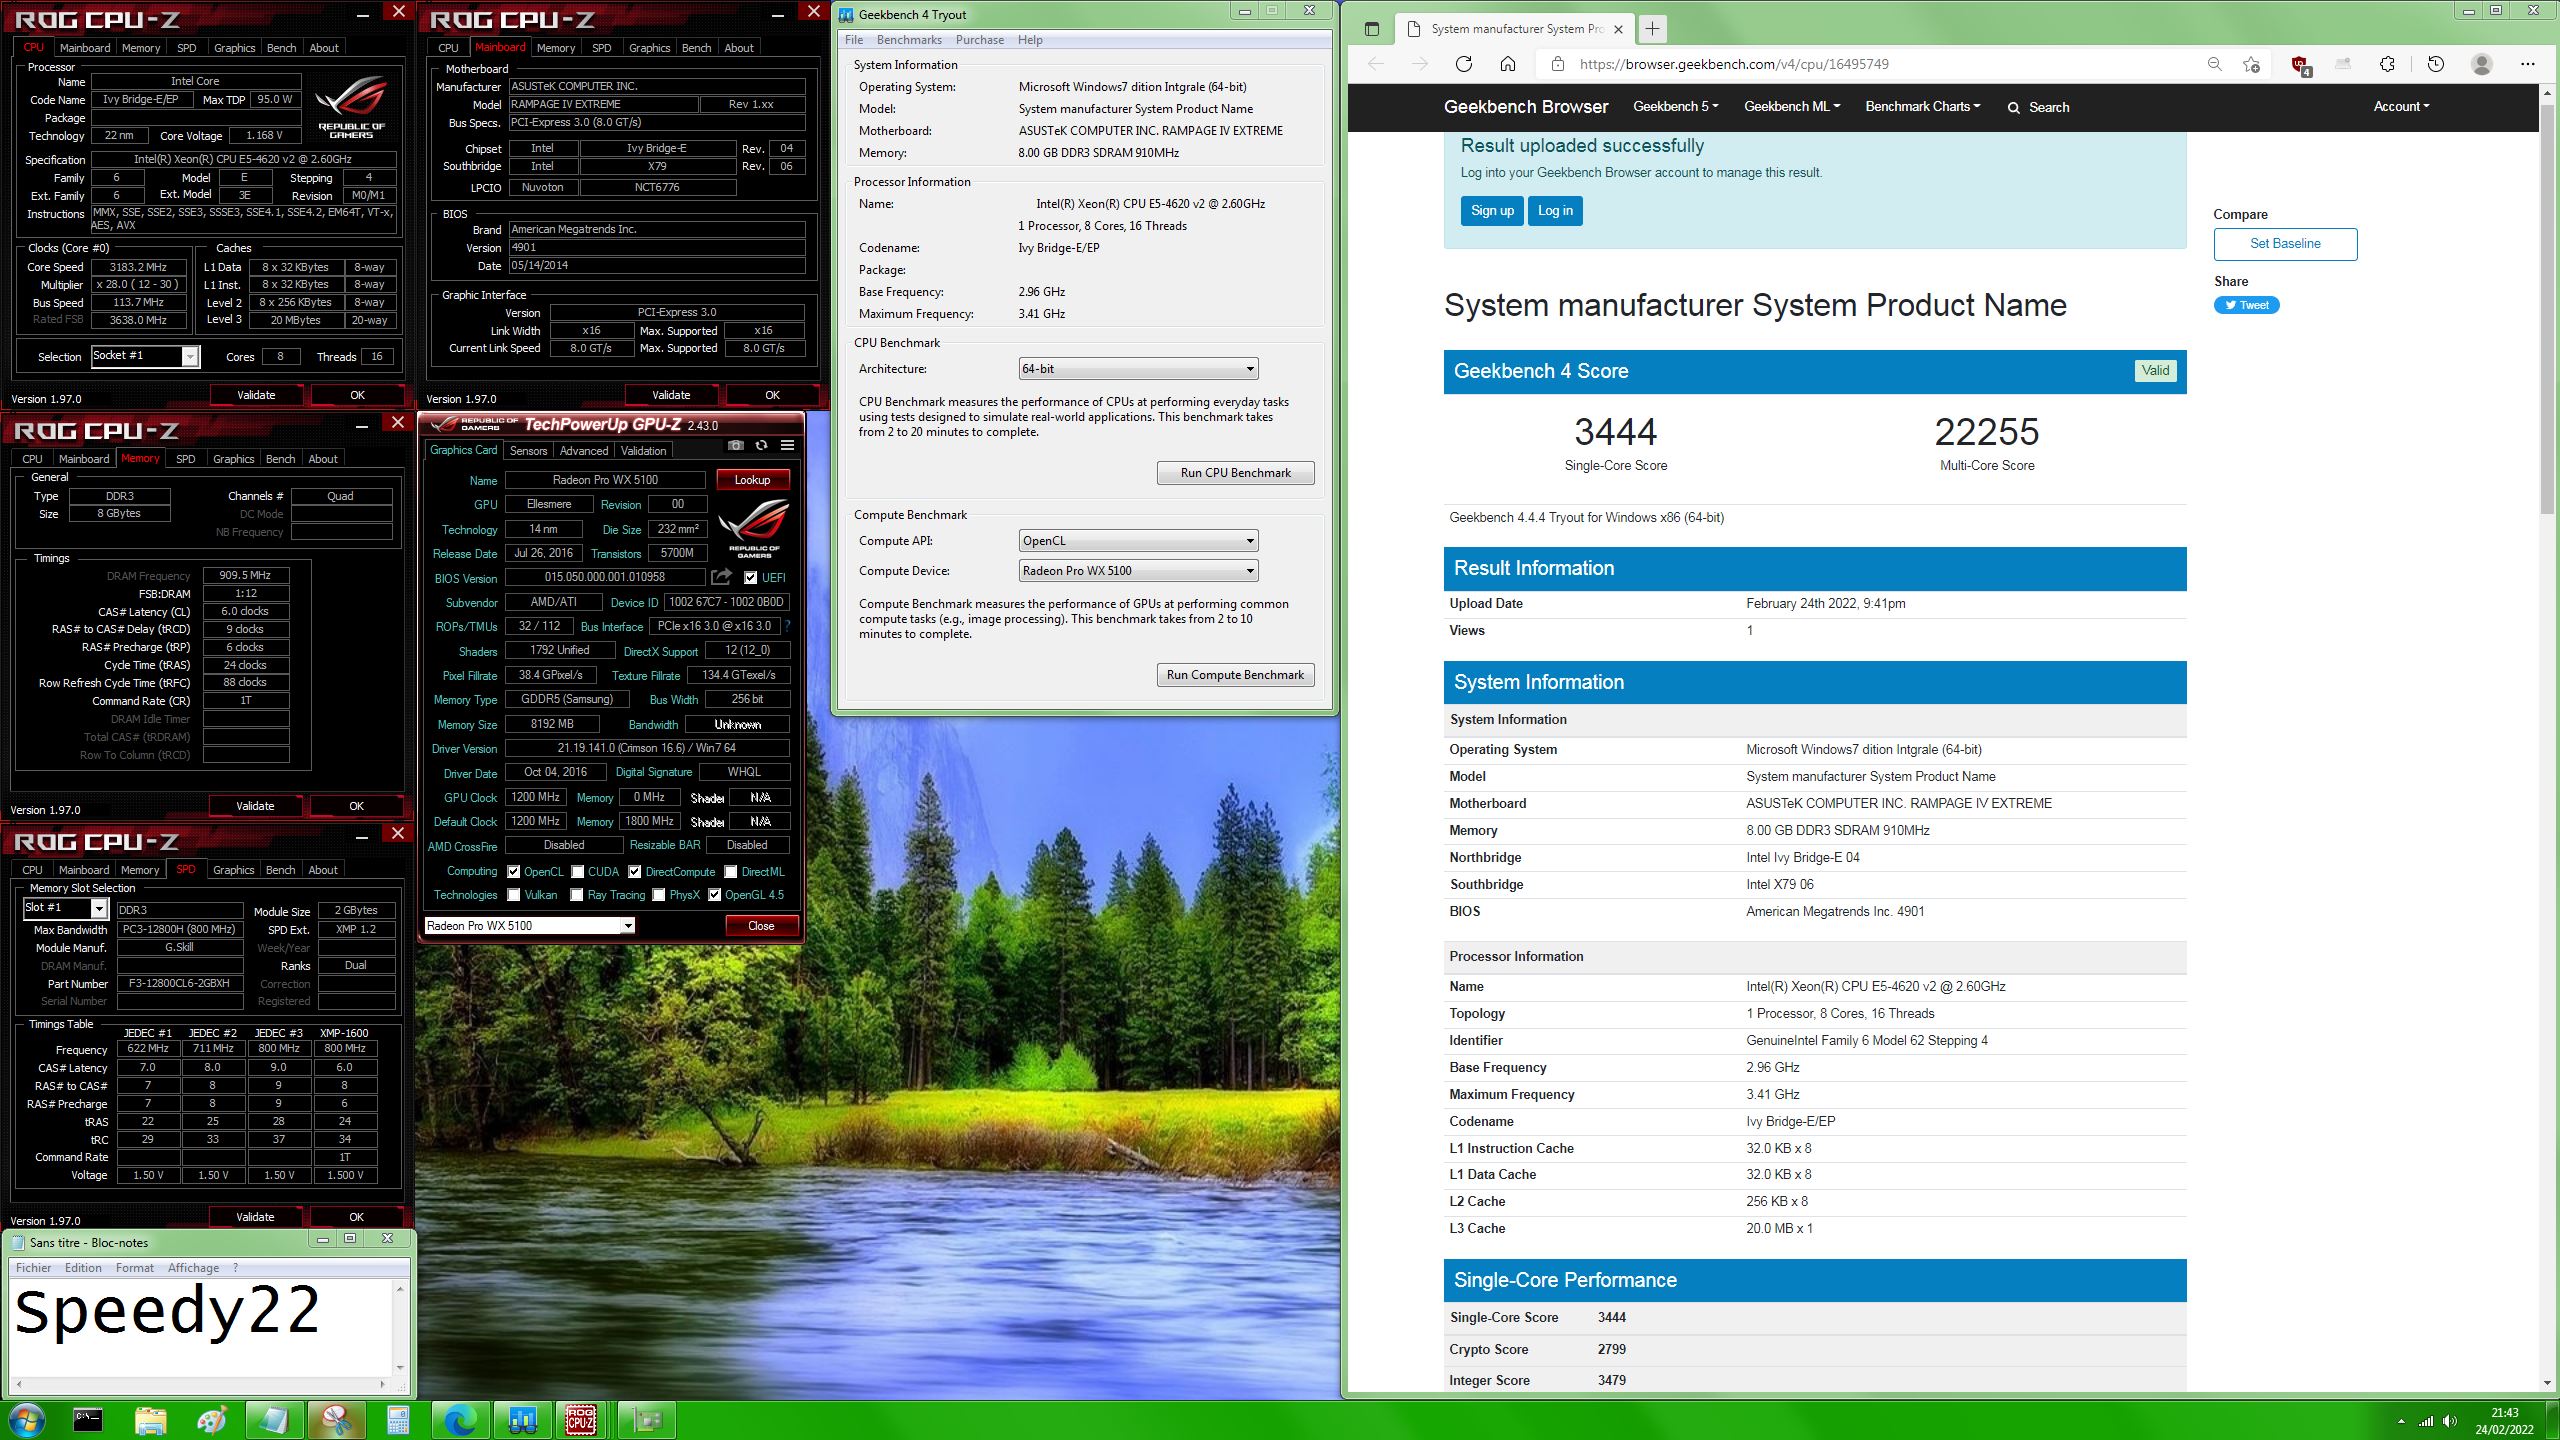Click the browser address bar URL

(x=1734, y=64)
